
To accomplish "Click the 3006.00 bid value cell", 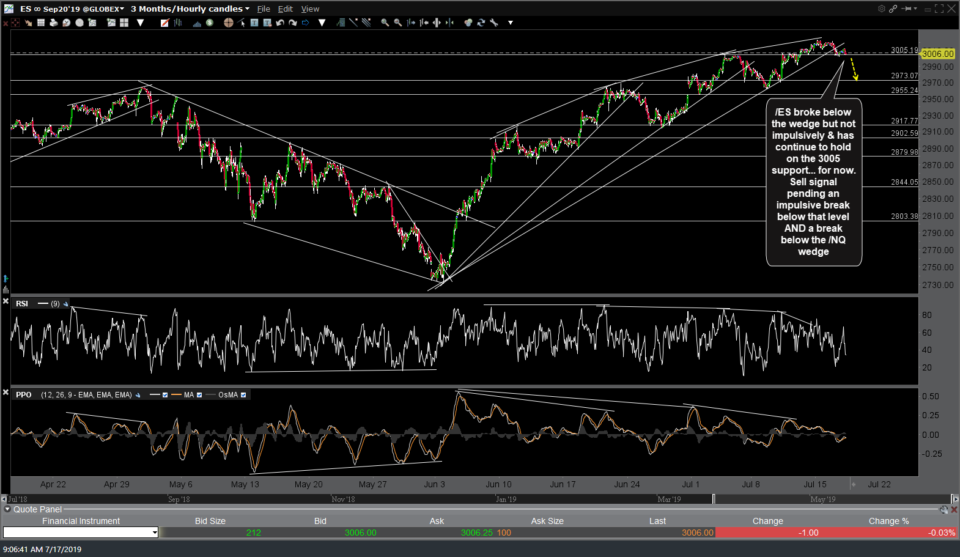I will (x=360, y=533).
